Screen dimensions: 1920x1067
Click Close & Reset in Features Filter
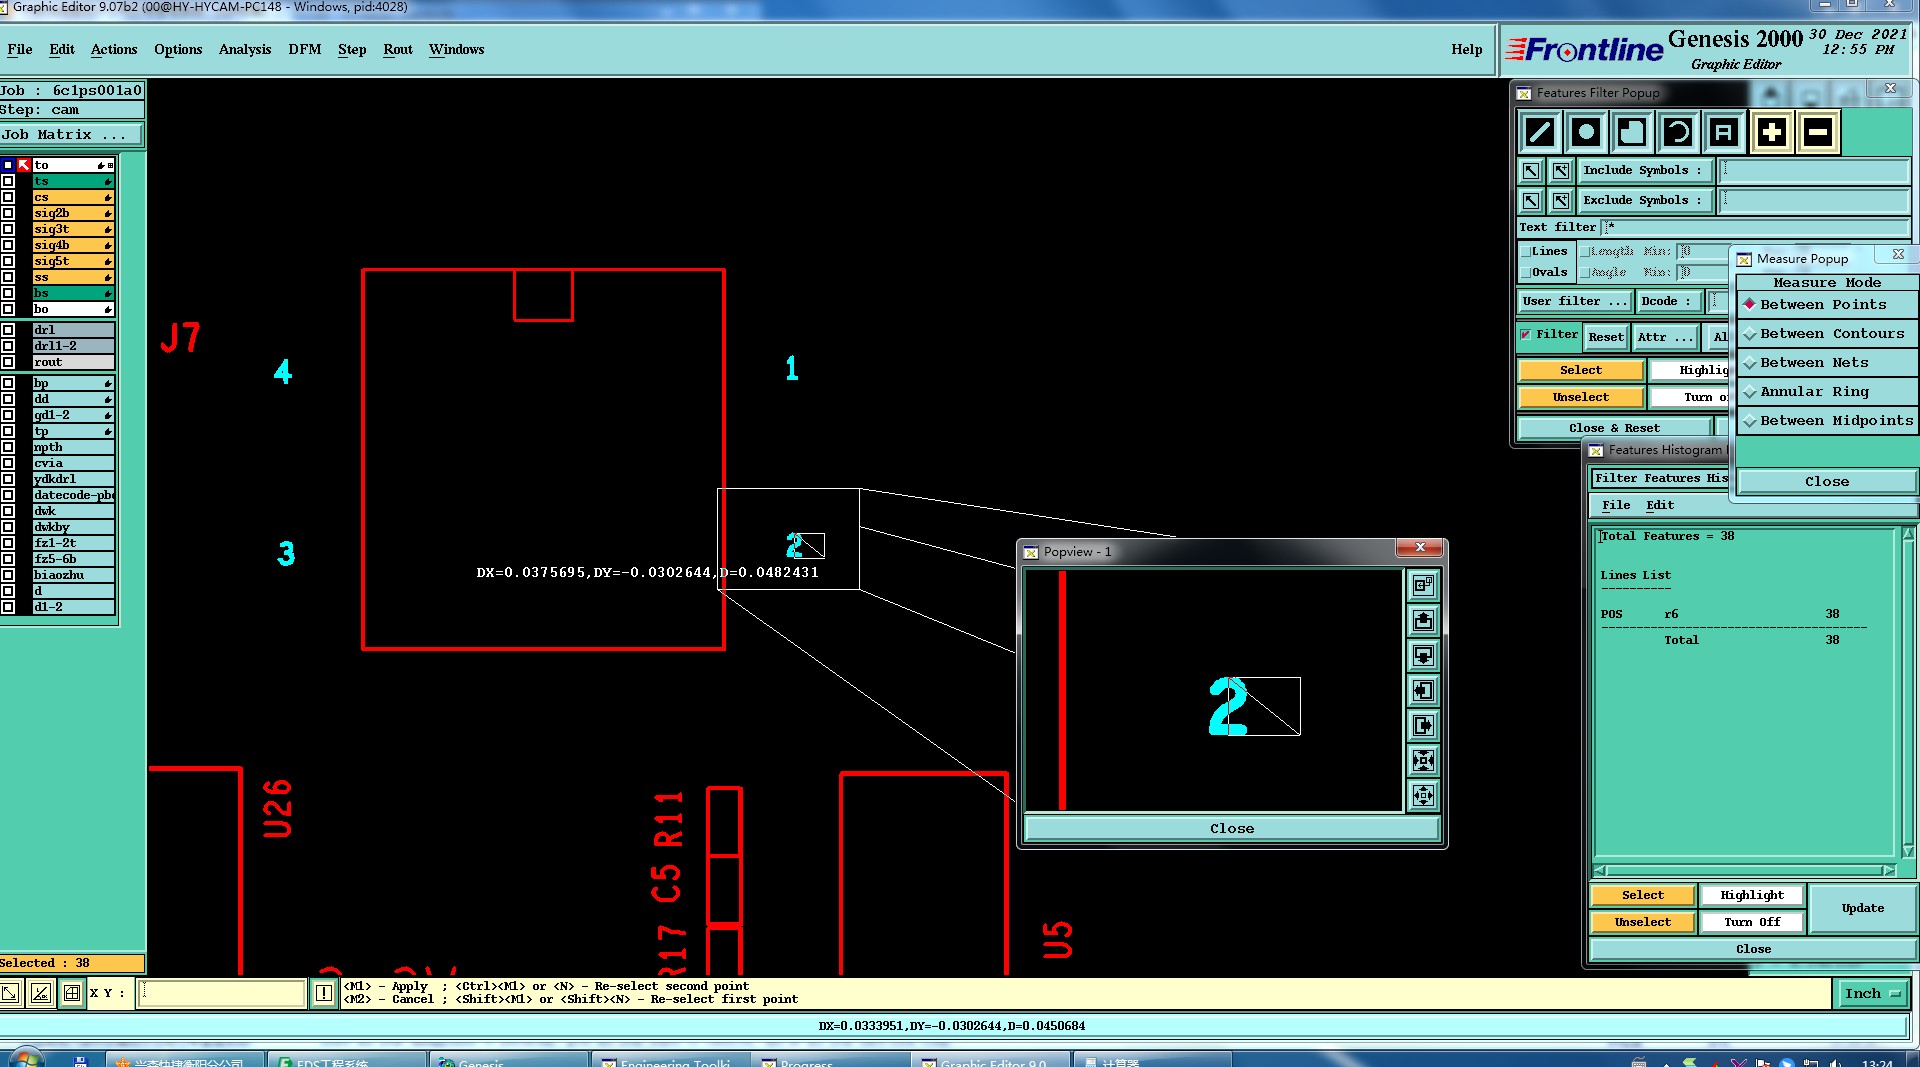(1614, 428)
